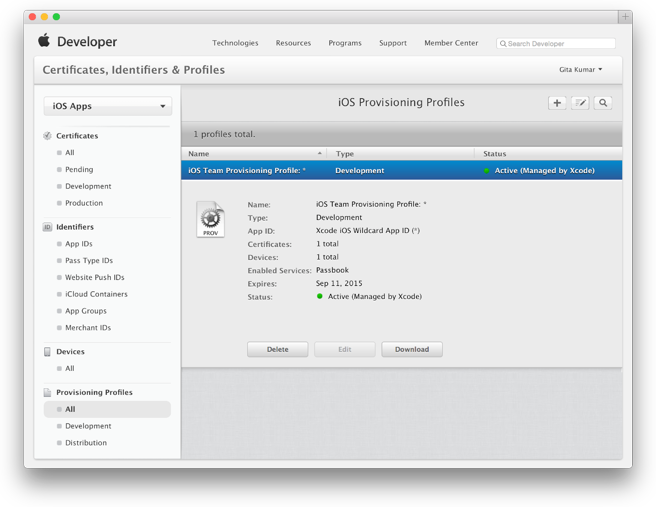
Task: Click the Identifiers sidebar heading
Action: point(75,227)
